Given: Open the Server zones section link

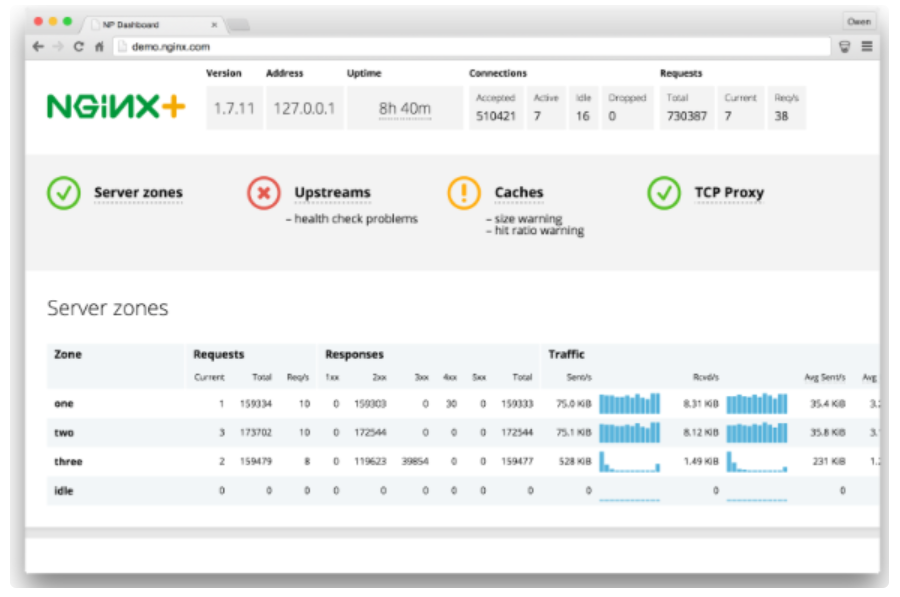Looking at the screenshot, I should [x=138, y=193].
